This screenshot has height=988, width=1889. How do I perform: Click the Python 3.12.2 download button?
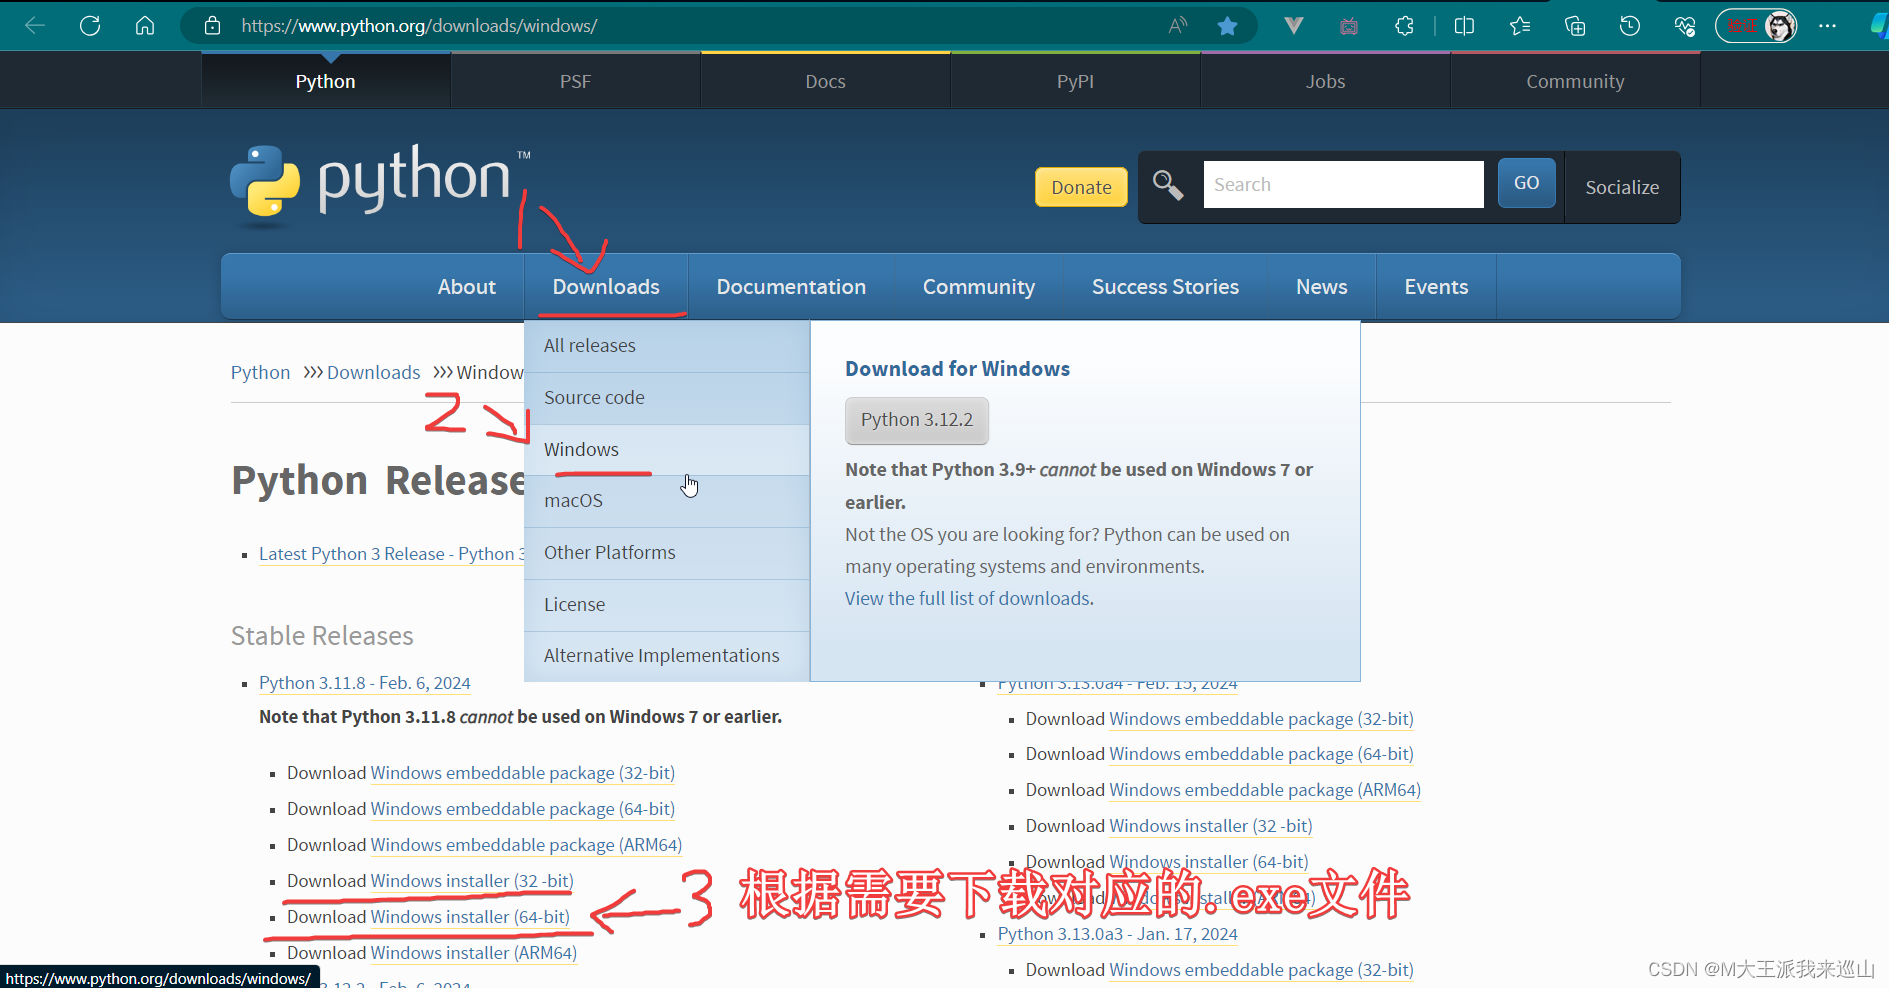[x=917, y=420]
